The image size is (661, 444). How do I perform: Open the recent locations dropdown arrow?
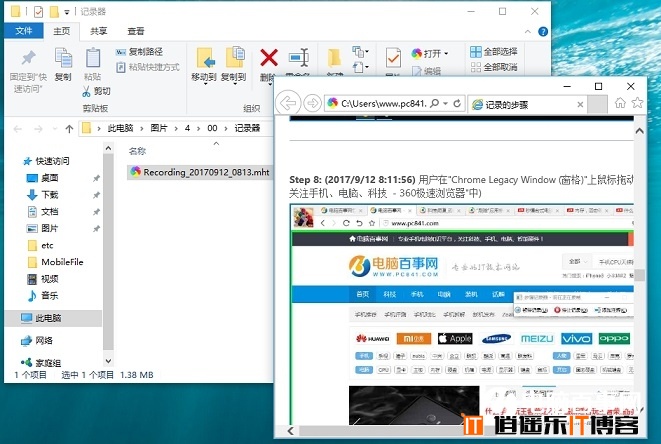click(x=55, y=129)
